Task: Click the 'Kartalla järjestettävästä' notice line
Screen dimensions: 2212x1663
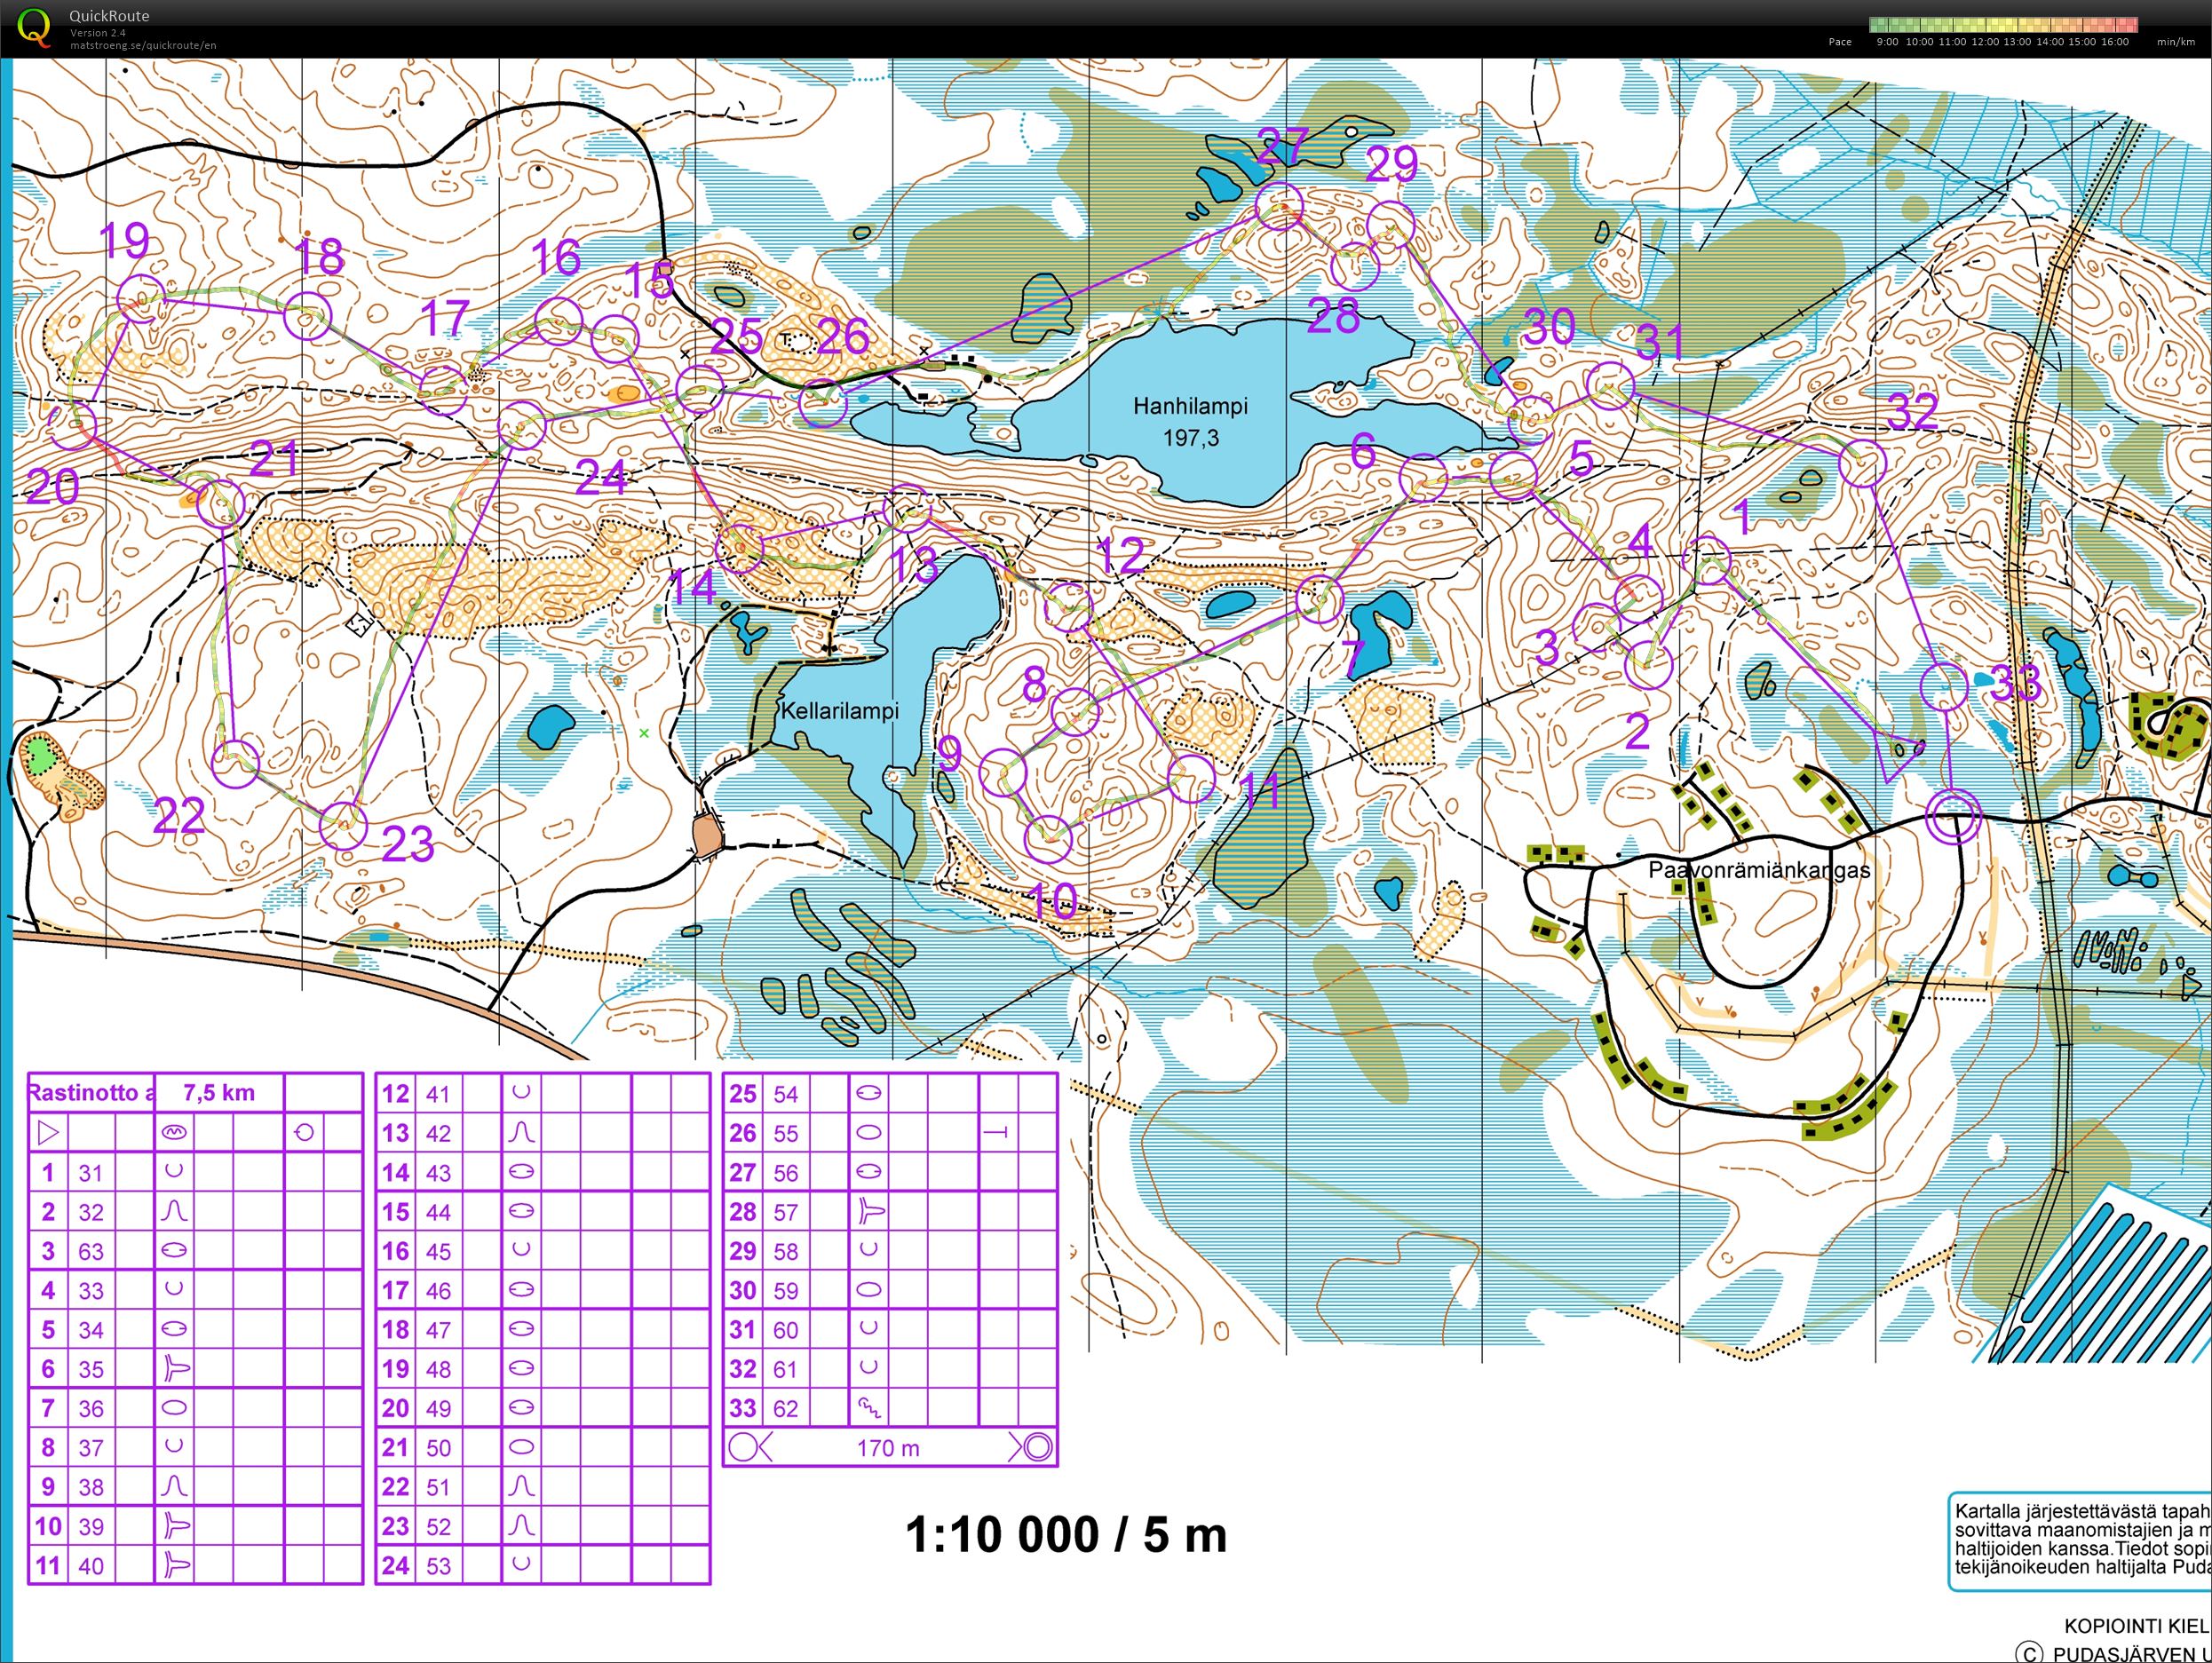Action: 2083,1511
